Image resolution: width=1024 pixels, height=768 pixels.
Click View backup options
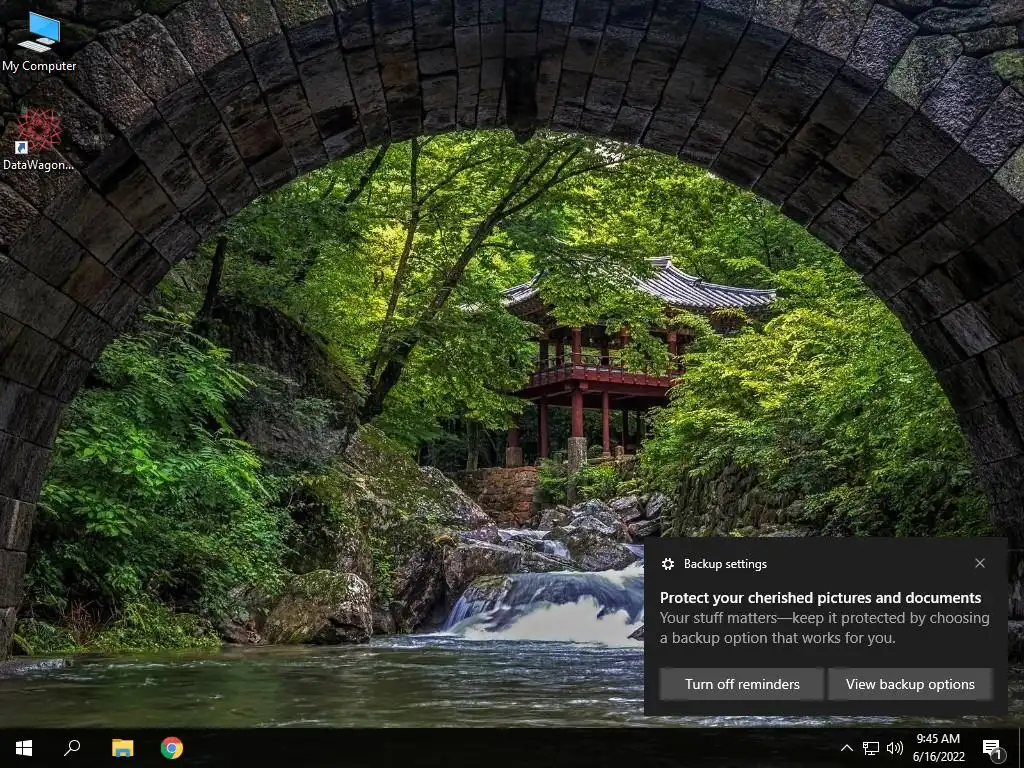click(910, 684)
